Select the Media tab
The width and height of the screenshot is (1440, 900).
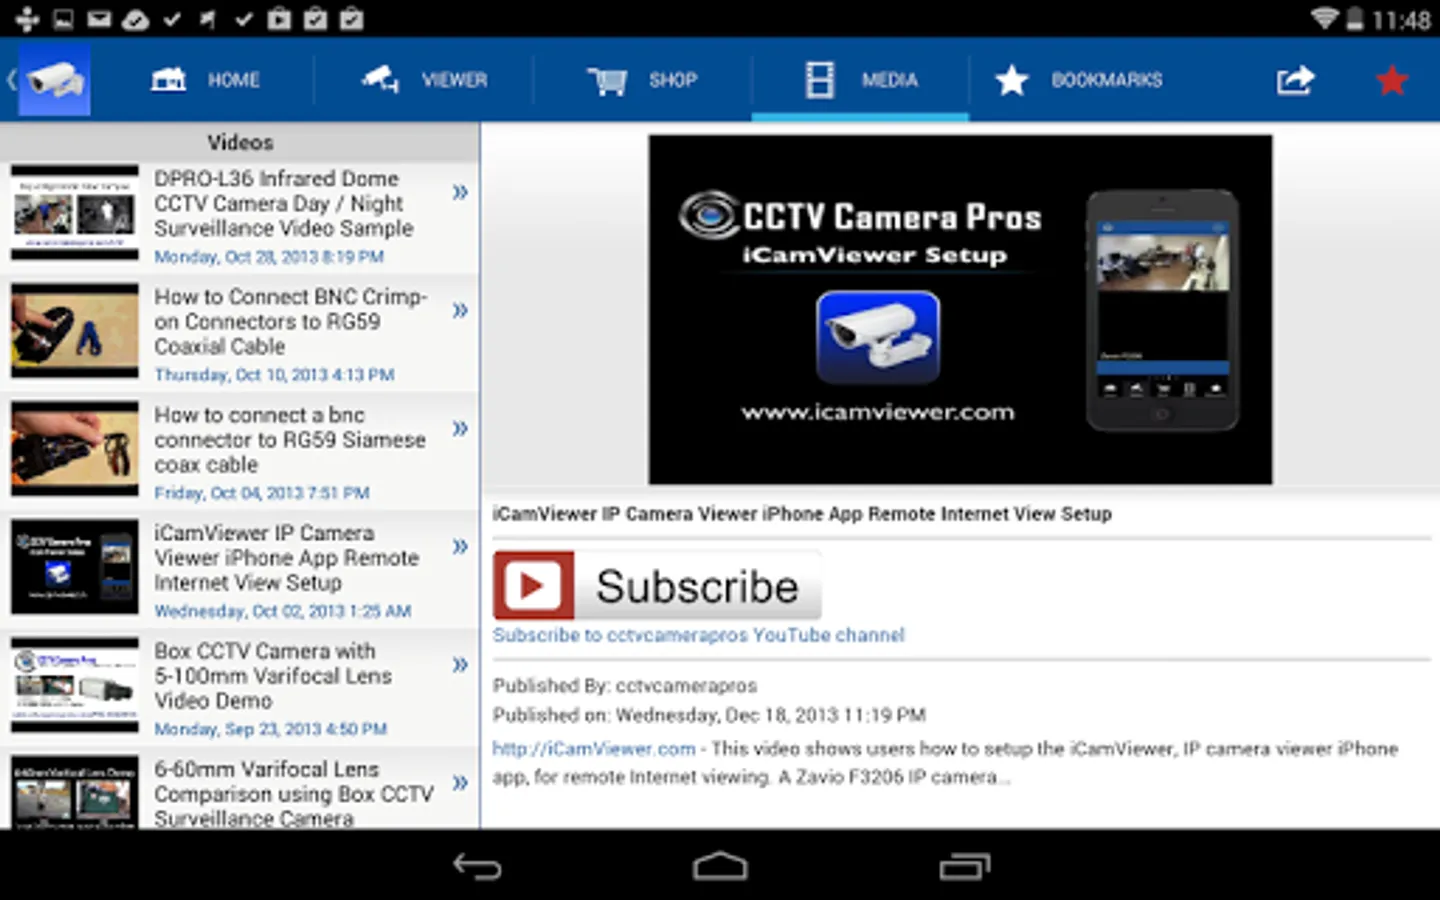tap(860, 80)
